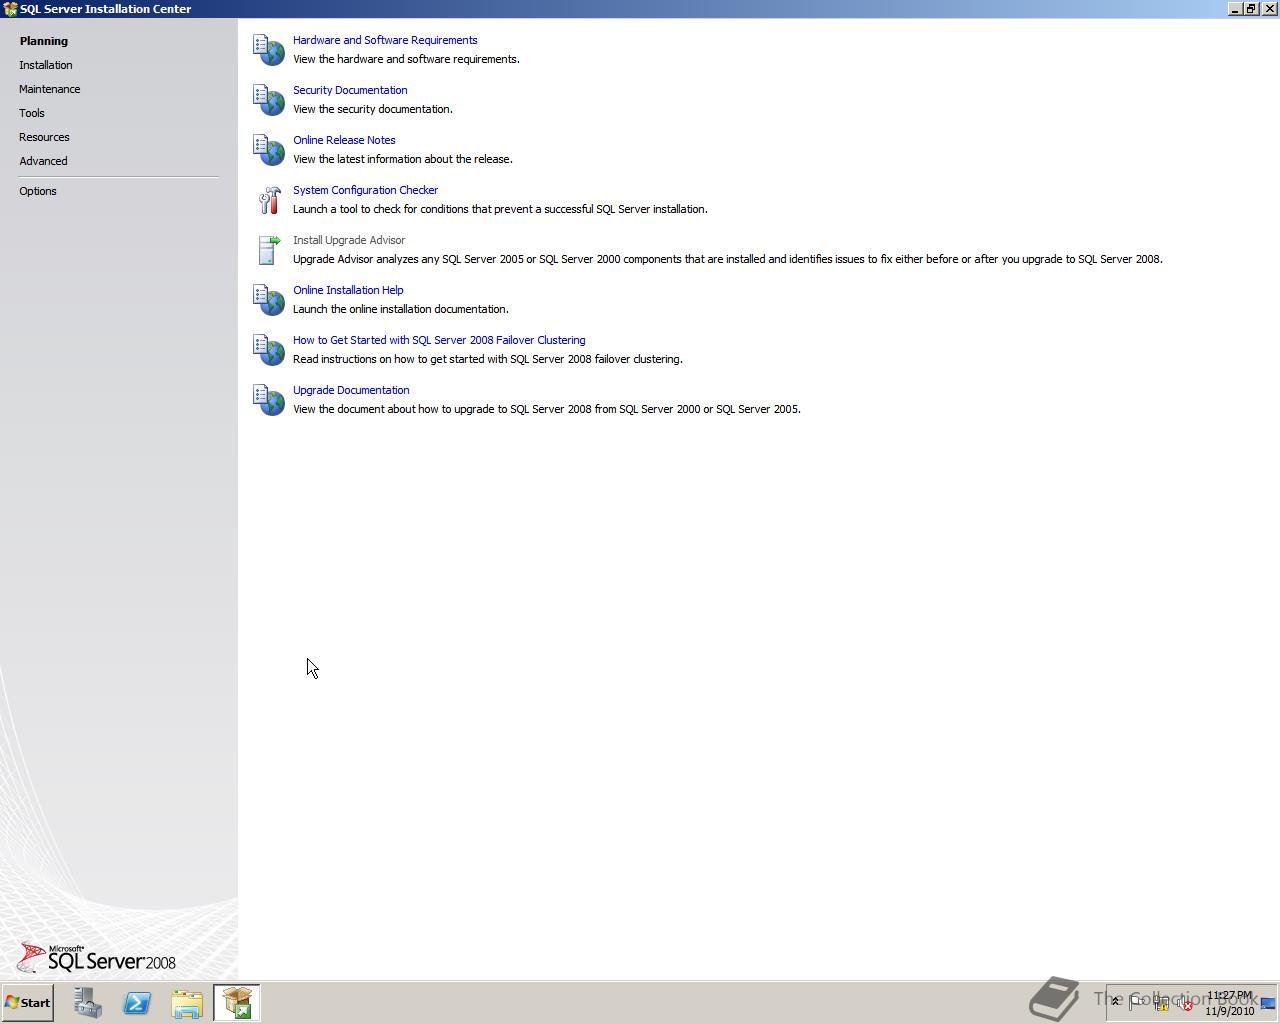Click the Install Upgrade Advisor link
Screen dimensions: 1280x1024
point(349,240)
